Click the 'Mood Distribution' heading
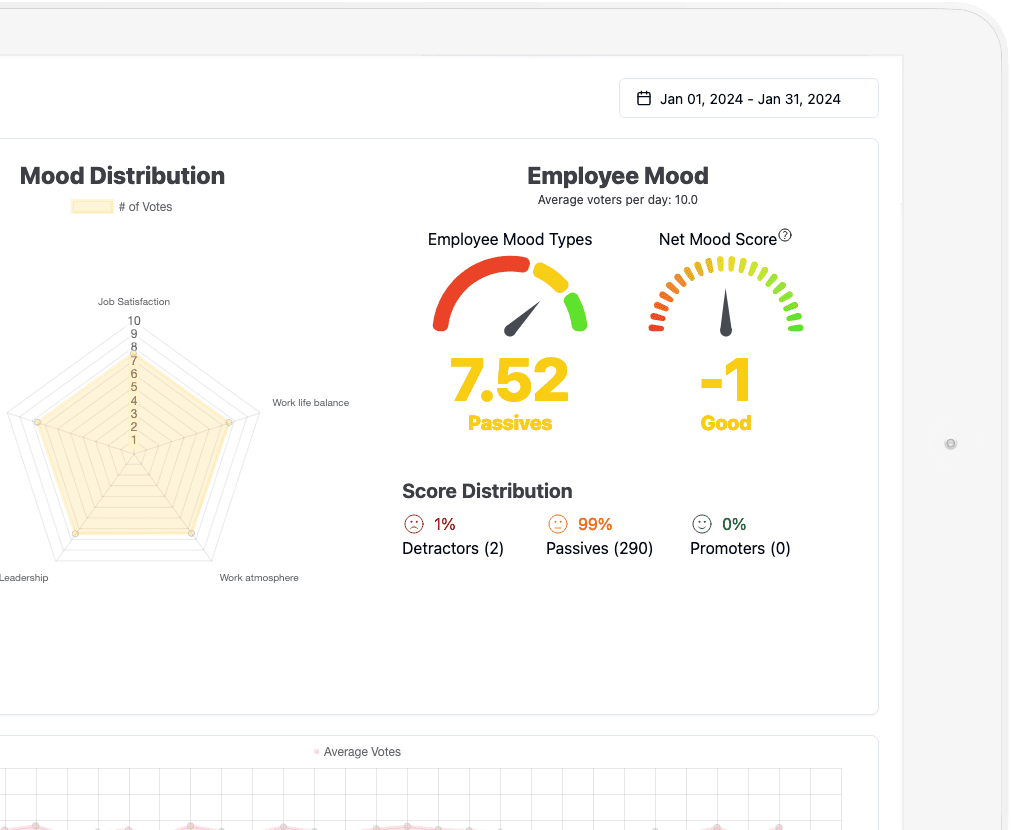The image size is (1011, 830). [123, 175]
